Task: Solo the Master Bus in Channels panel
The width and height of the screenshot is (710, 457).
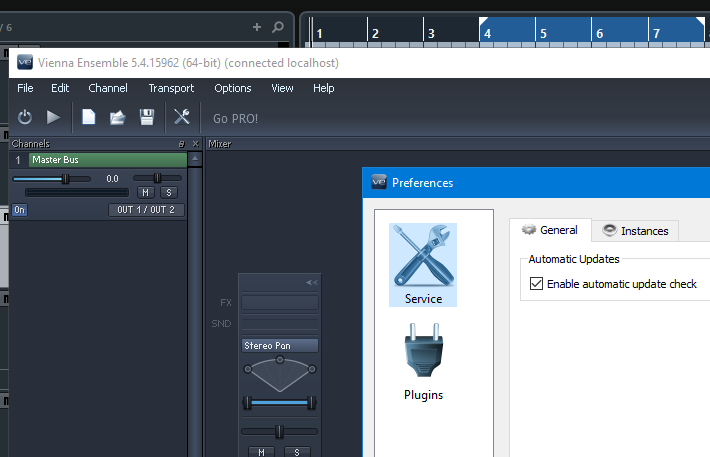Action: (169, 192)
